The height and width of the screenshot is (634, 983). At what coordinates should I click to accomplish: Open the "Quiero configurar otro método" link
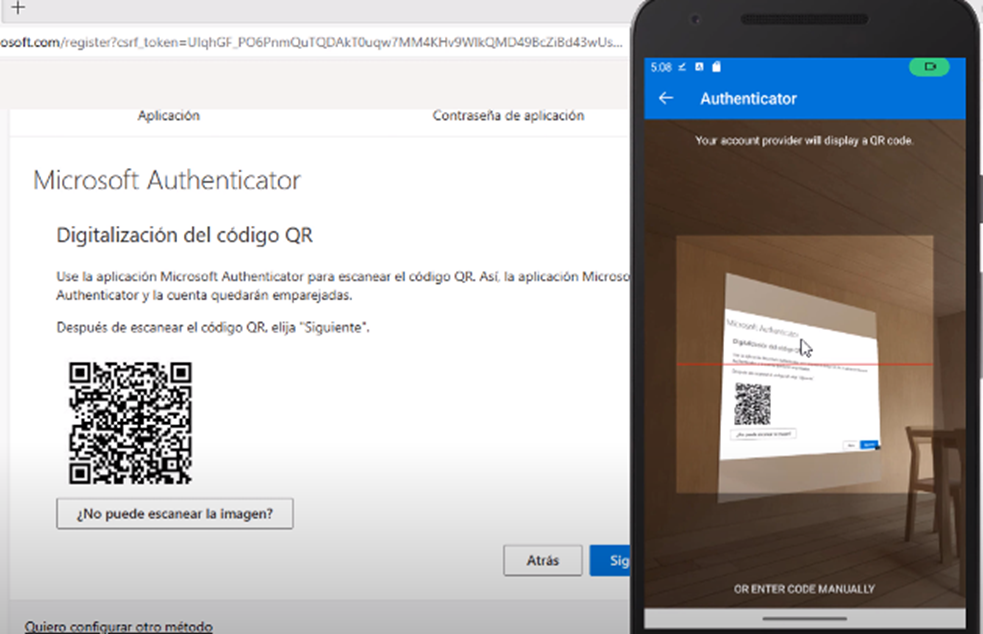(118, 626)
